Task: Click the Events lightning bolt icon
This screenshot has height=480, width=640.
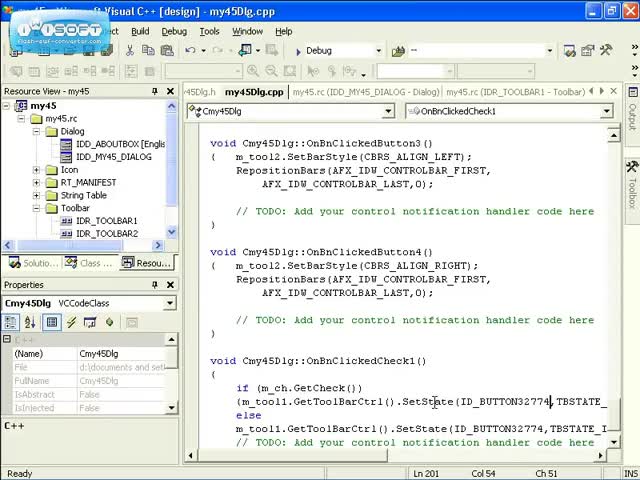Action: click(x=71, y=322)
